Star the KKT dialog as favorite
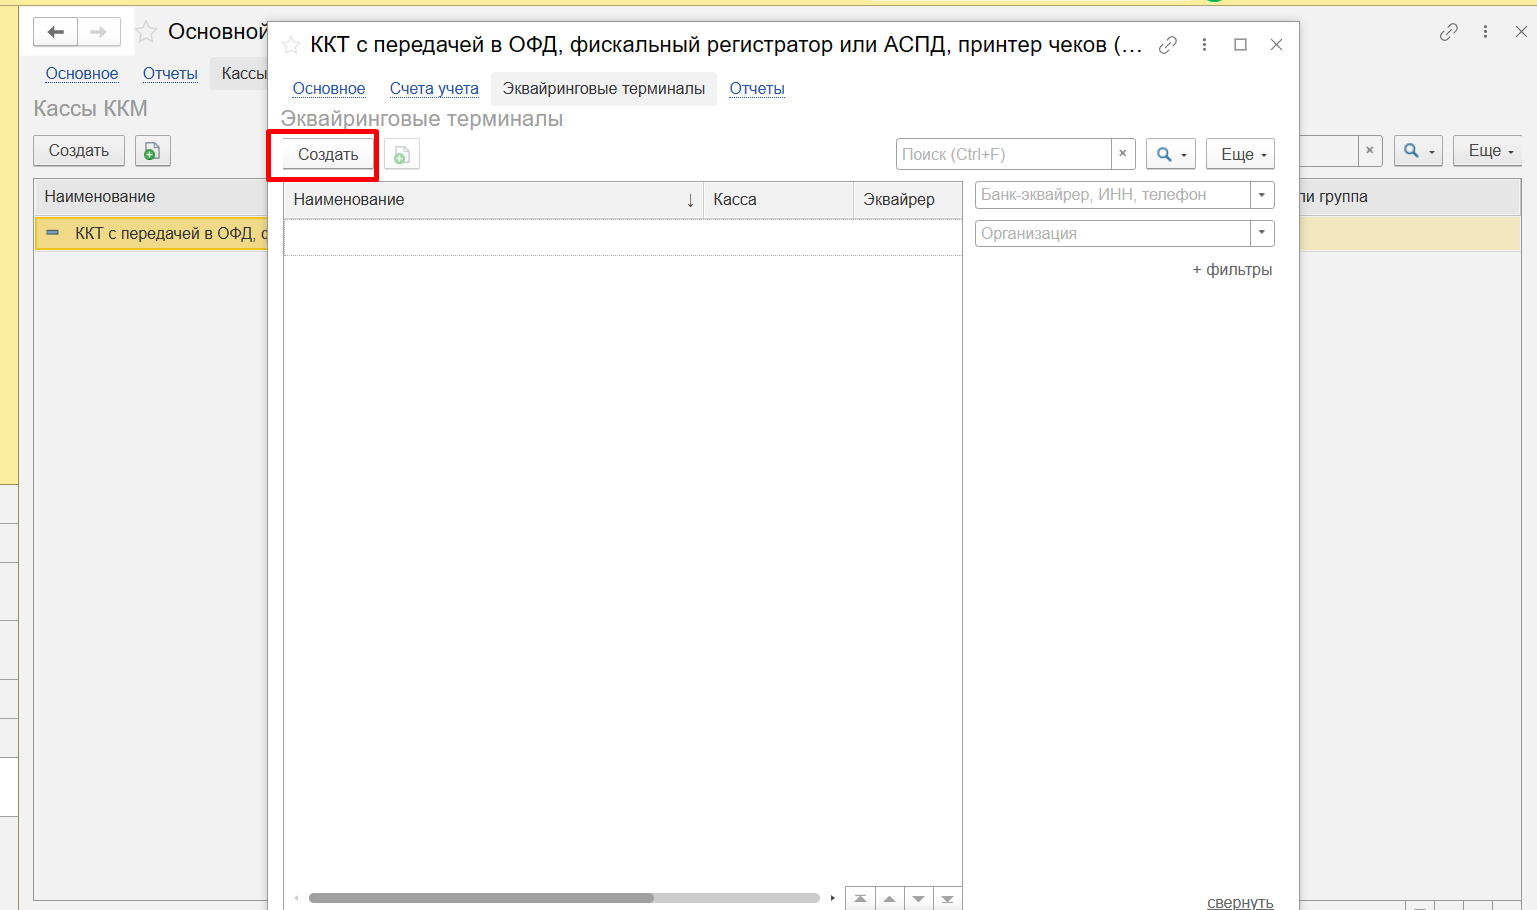Screen dimensions: 1537x910 (291, 45)
